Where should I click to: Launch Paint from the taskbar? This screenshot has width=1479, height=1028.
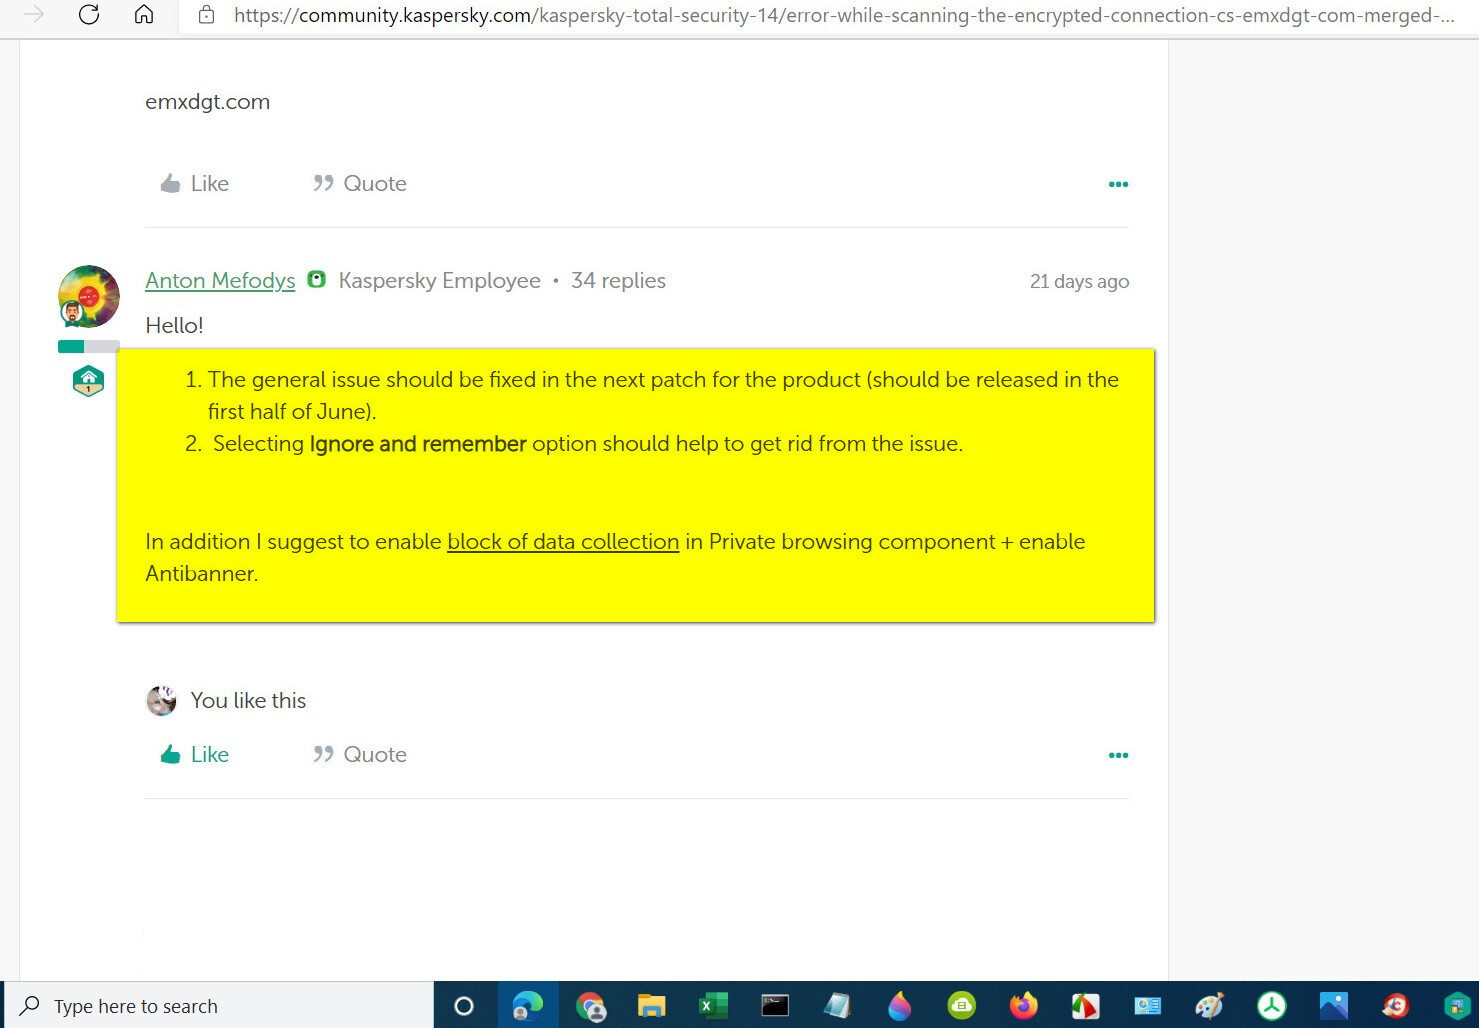(x=1210, y=1006)
